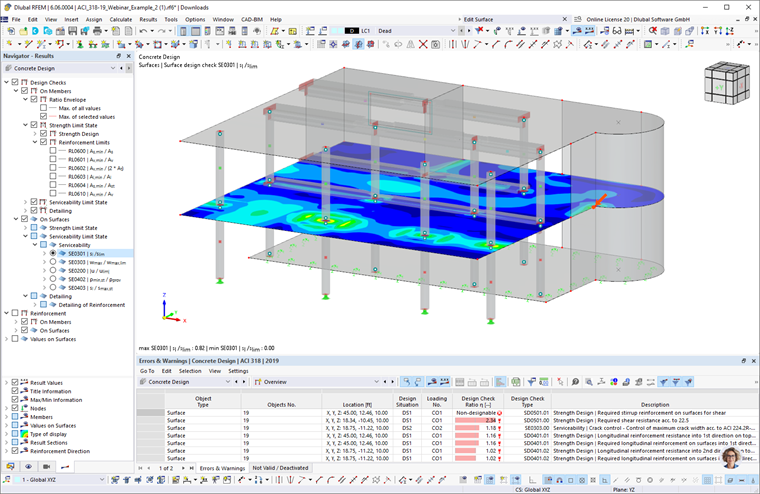The height and width of the screenshot is (494, 760).
Task: Click the new line tool icon in second toolbar
Action: [x=28, y=45]
